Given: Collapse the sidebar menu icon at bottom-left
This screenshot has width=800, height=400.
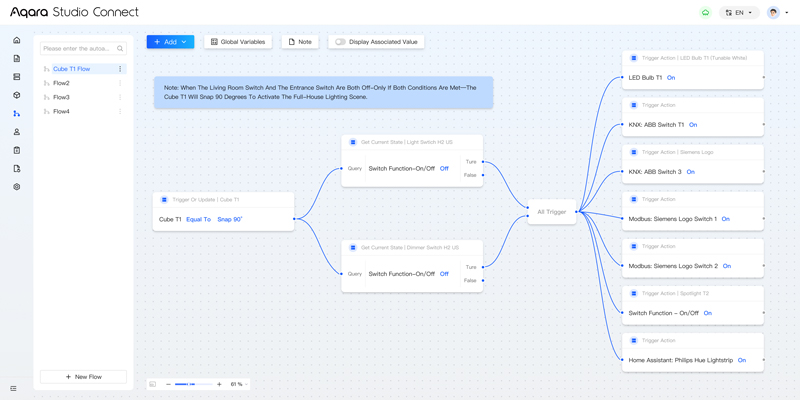Looking at the screenshot, I should point(13,388).
